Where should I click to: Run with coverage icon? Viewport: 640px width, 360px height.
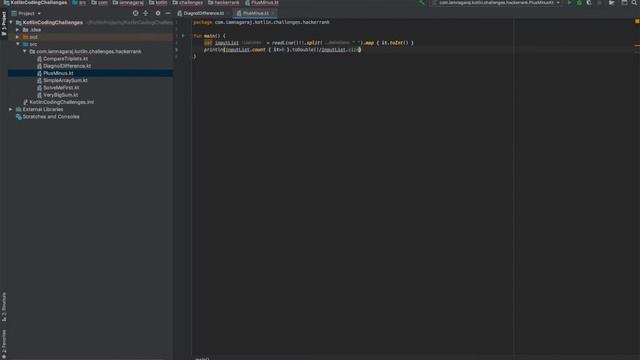589,2
